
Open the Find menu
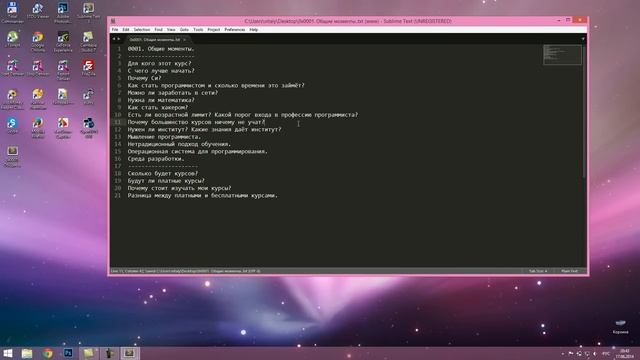(x=158, y=30)
